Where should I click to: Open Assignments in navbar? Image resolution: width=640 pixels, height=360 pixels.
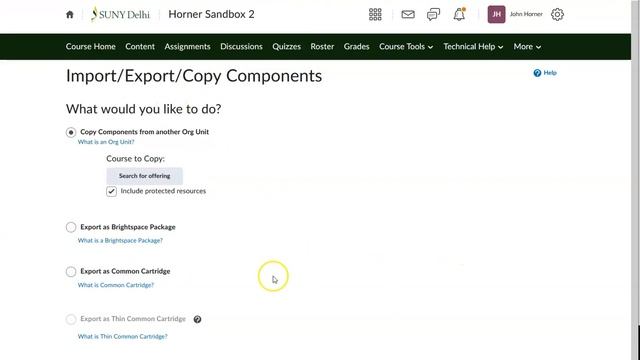pyautogui.click(x=187, y=47)
